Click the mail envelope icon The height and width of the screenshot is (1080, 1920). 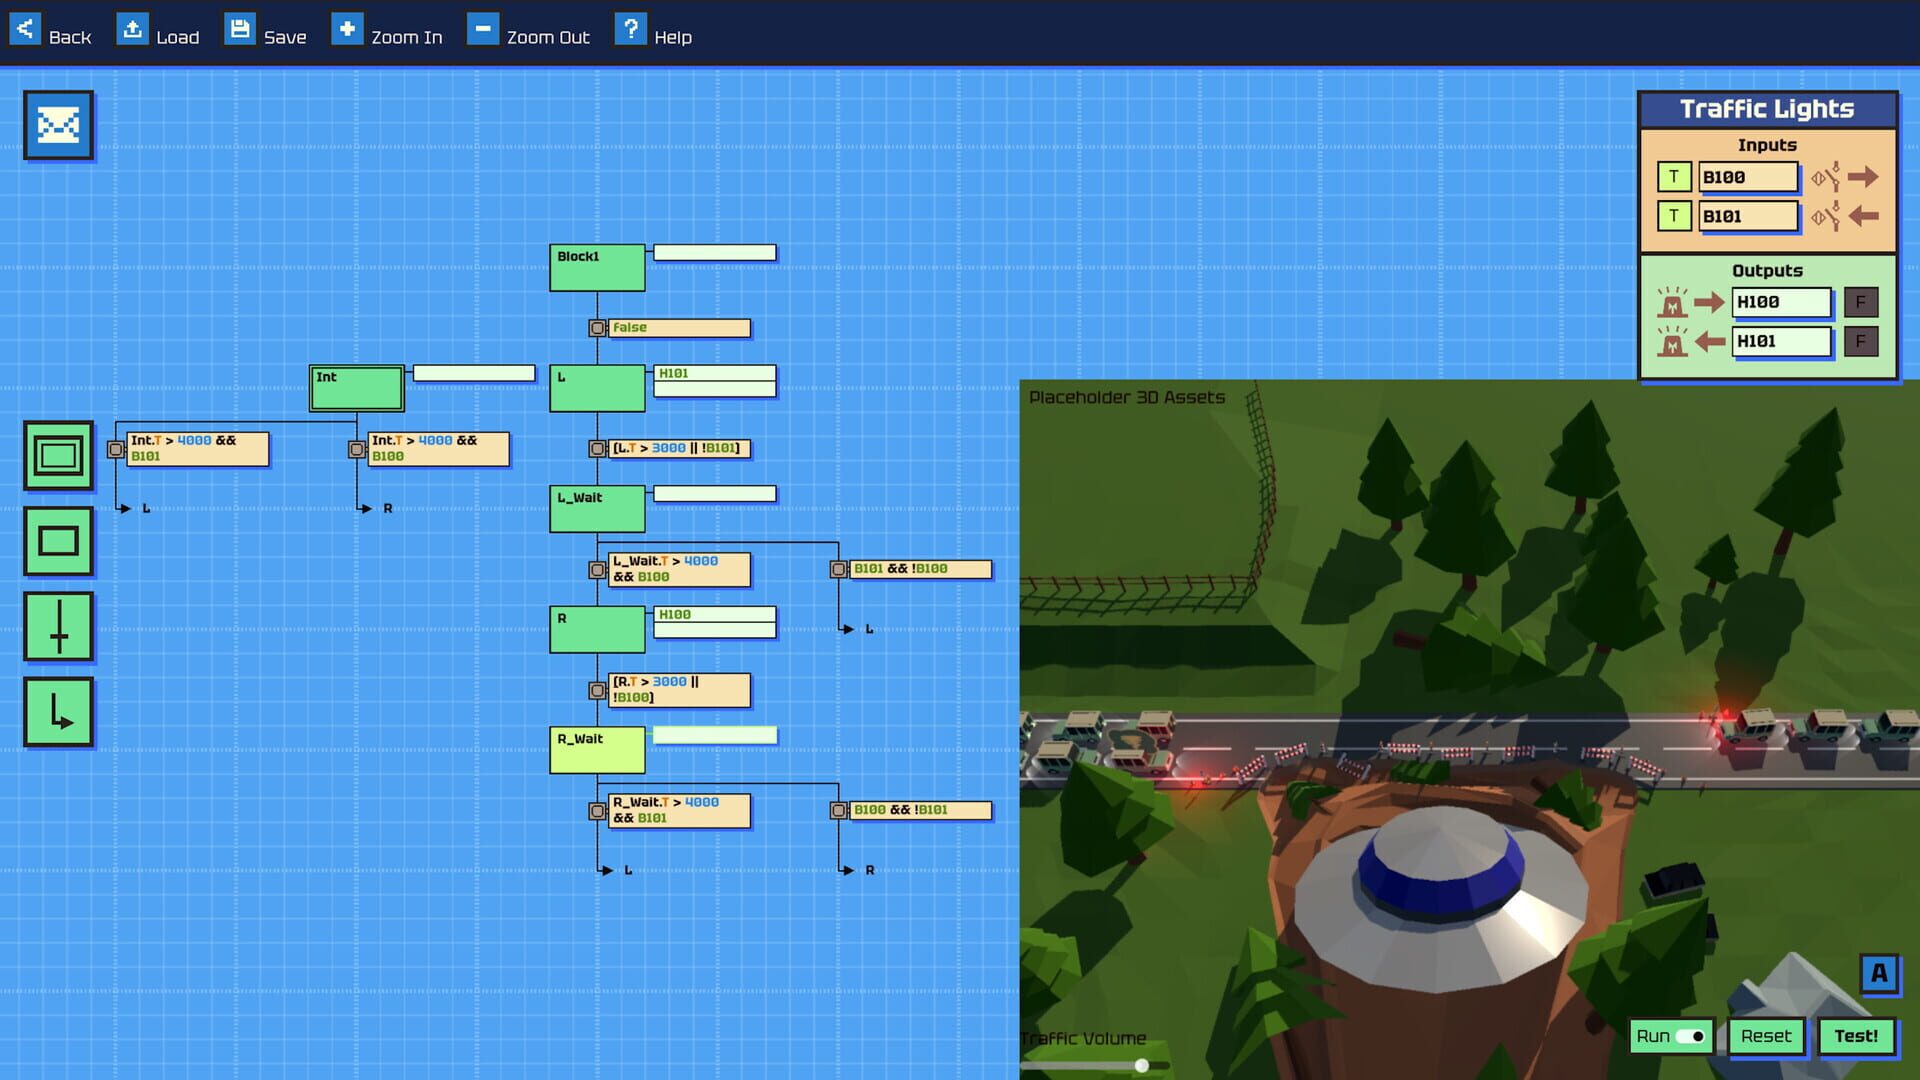(58, 125)
